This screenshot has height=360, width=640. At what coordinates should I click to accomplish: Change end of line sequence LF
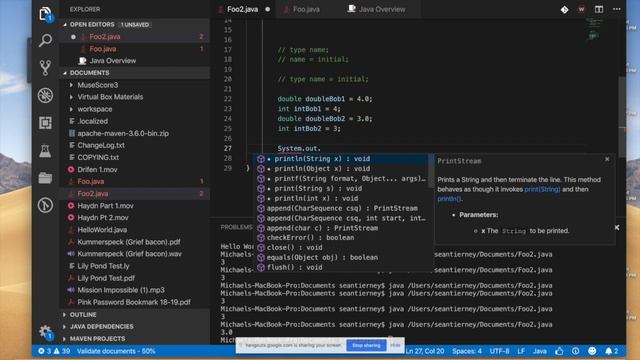[521, 351]
